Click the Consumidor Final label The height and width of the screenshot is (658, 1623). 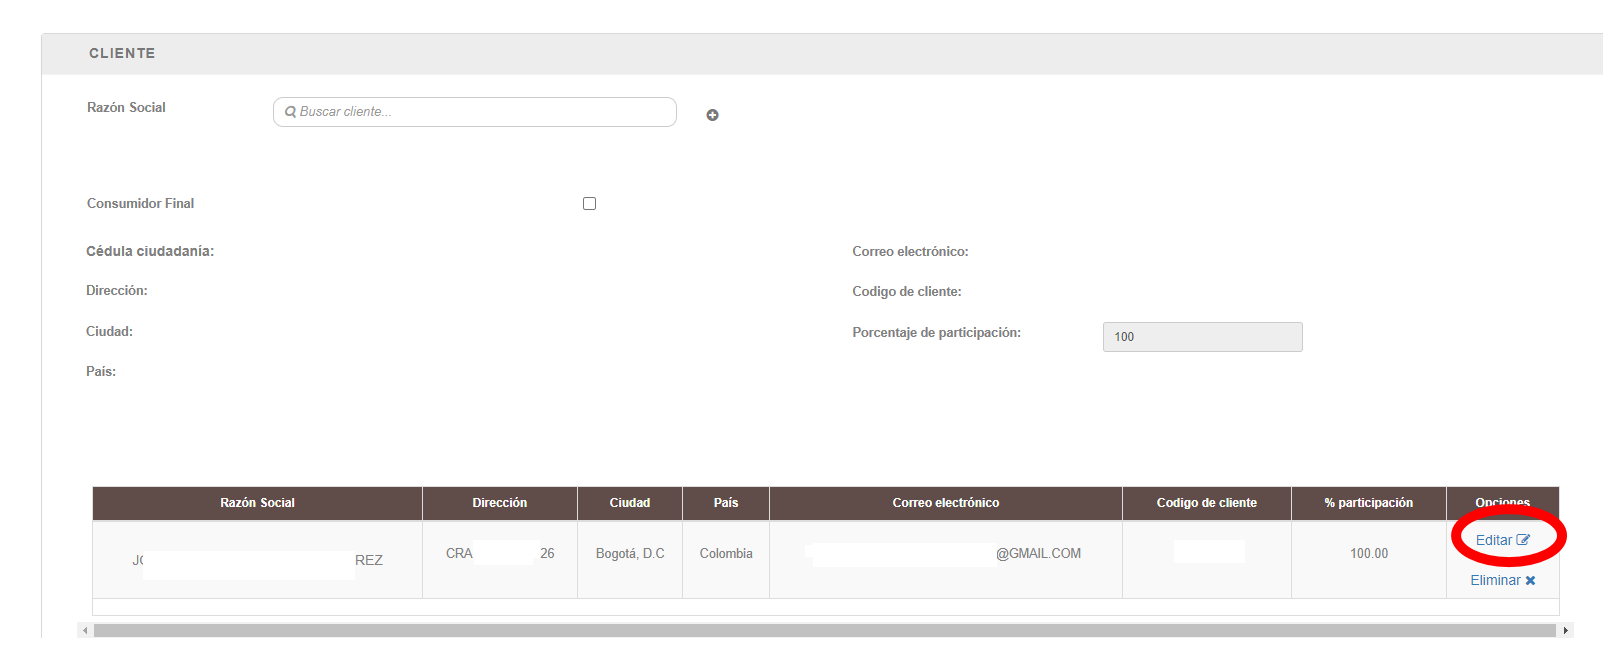[x=140, y=203]
